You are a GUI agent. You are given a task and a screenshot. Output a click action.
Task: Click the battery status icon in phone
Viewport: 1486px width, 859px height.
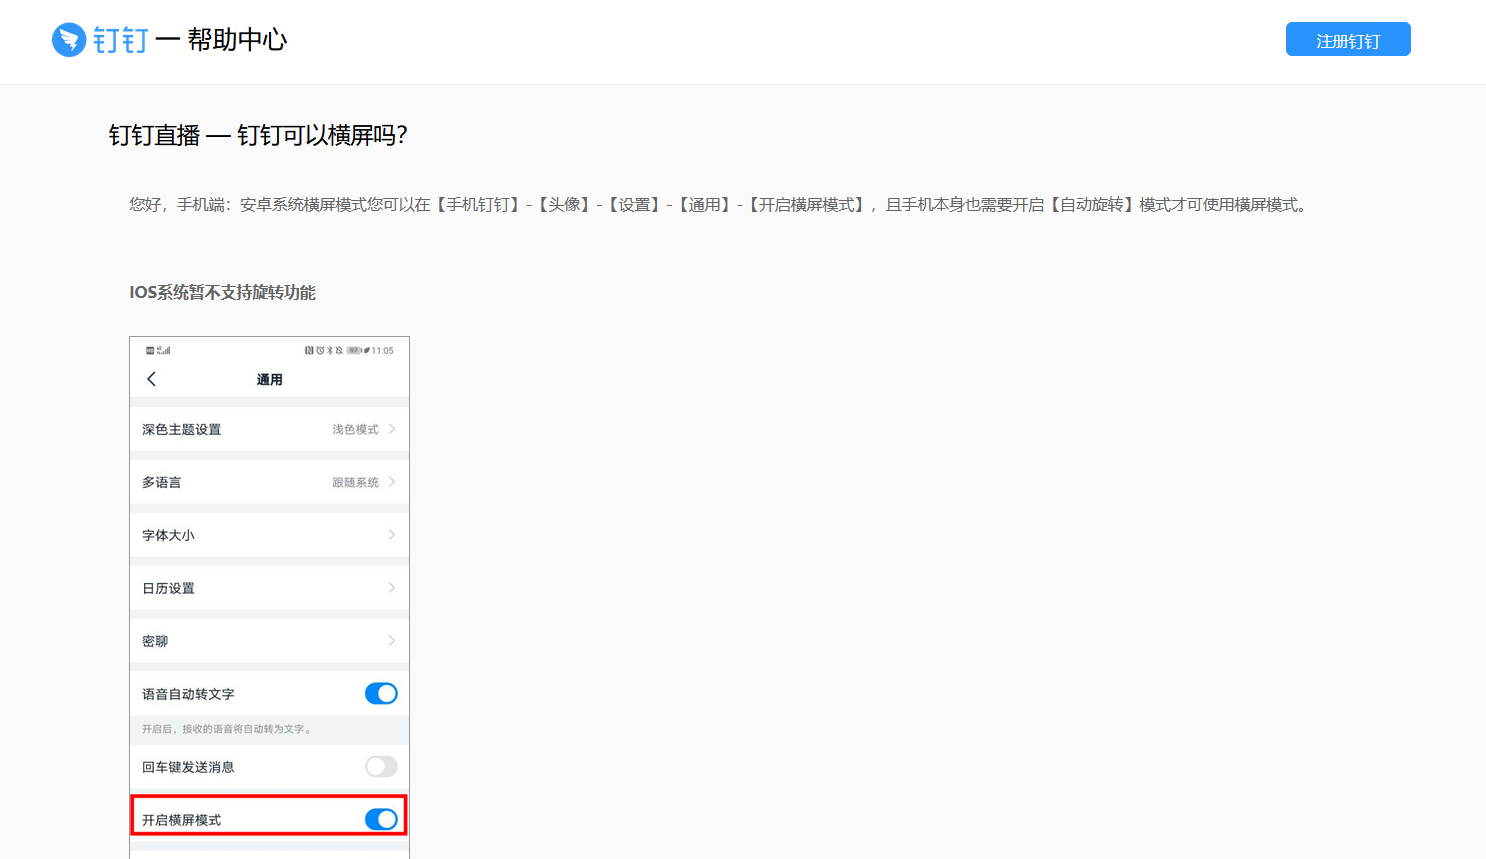[354, 350]
